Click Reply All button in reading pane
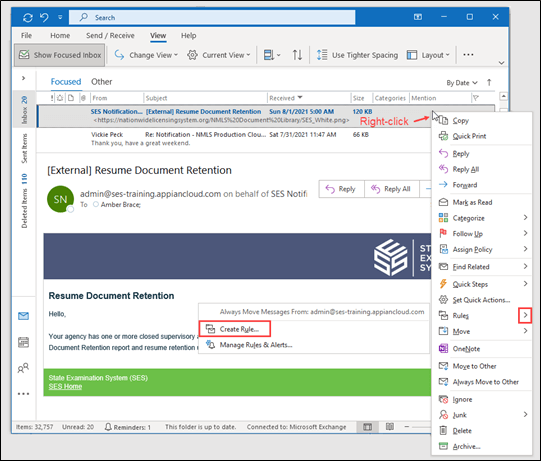The height and width of the screenshot is (461, 541). click(391, 189)
